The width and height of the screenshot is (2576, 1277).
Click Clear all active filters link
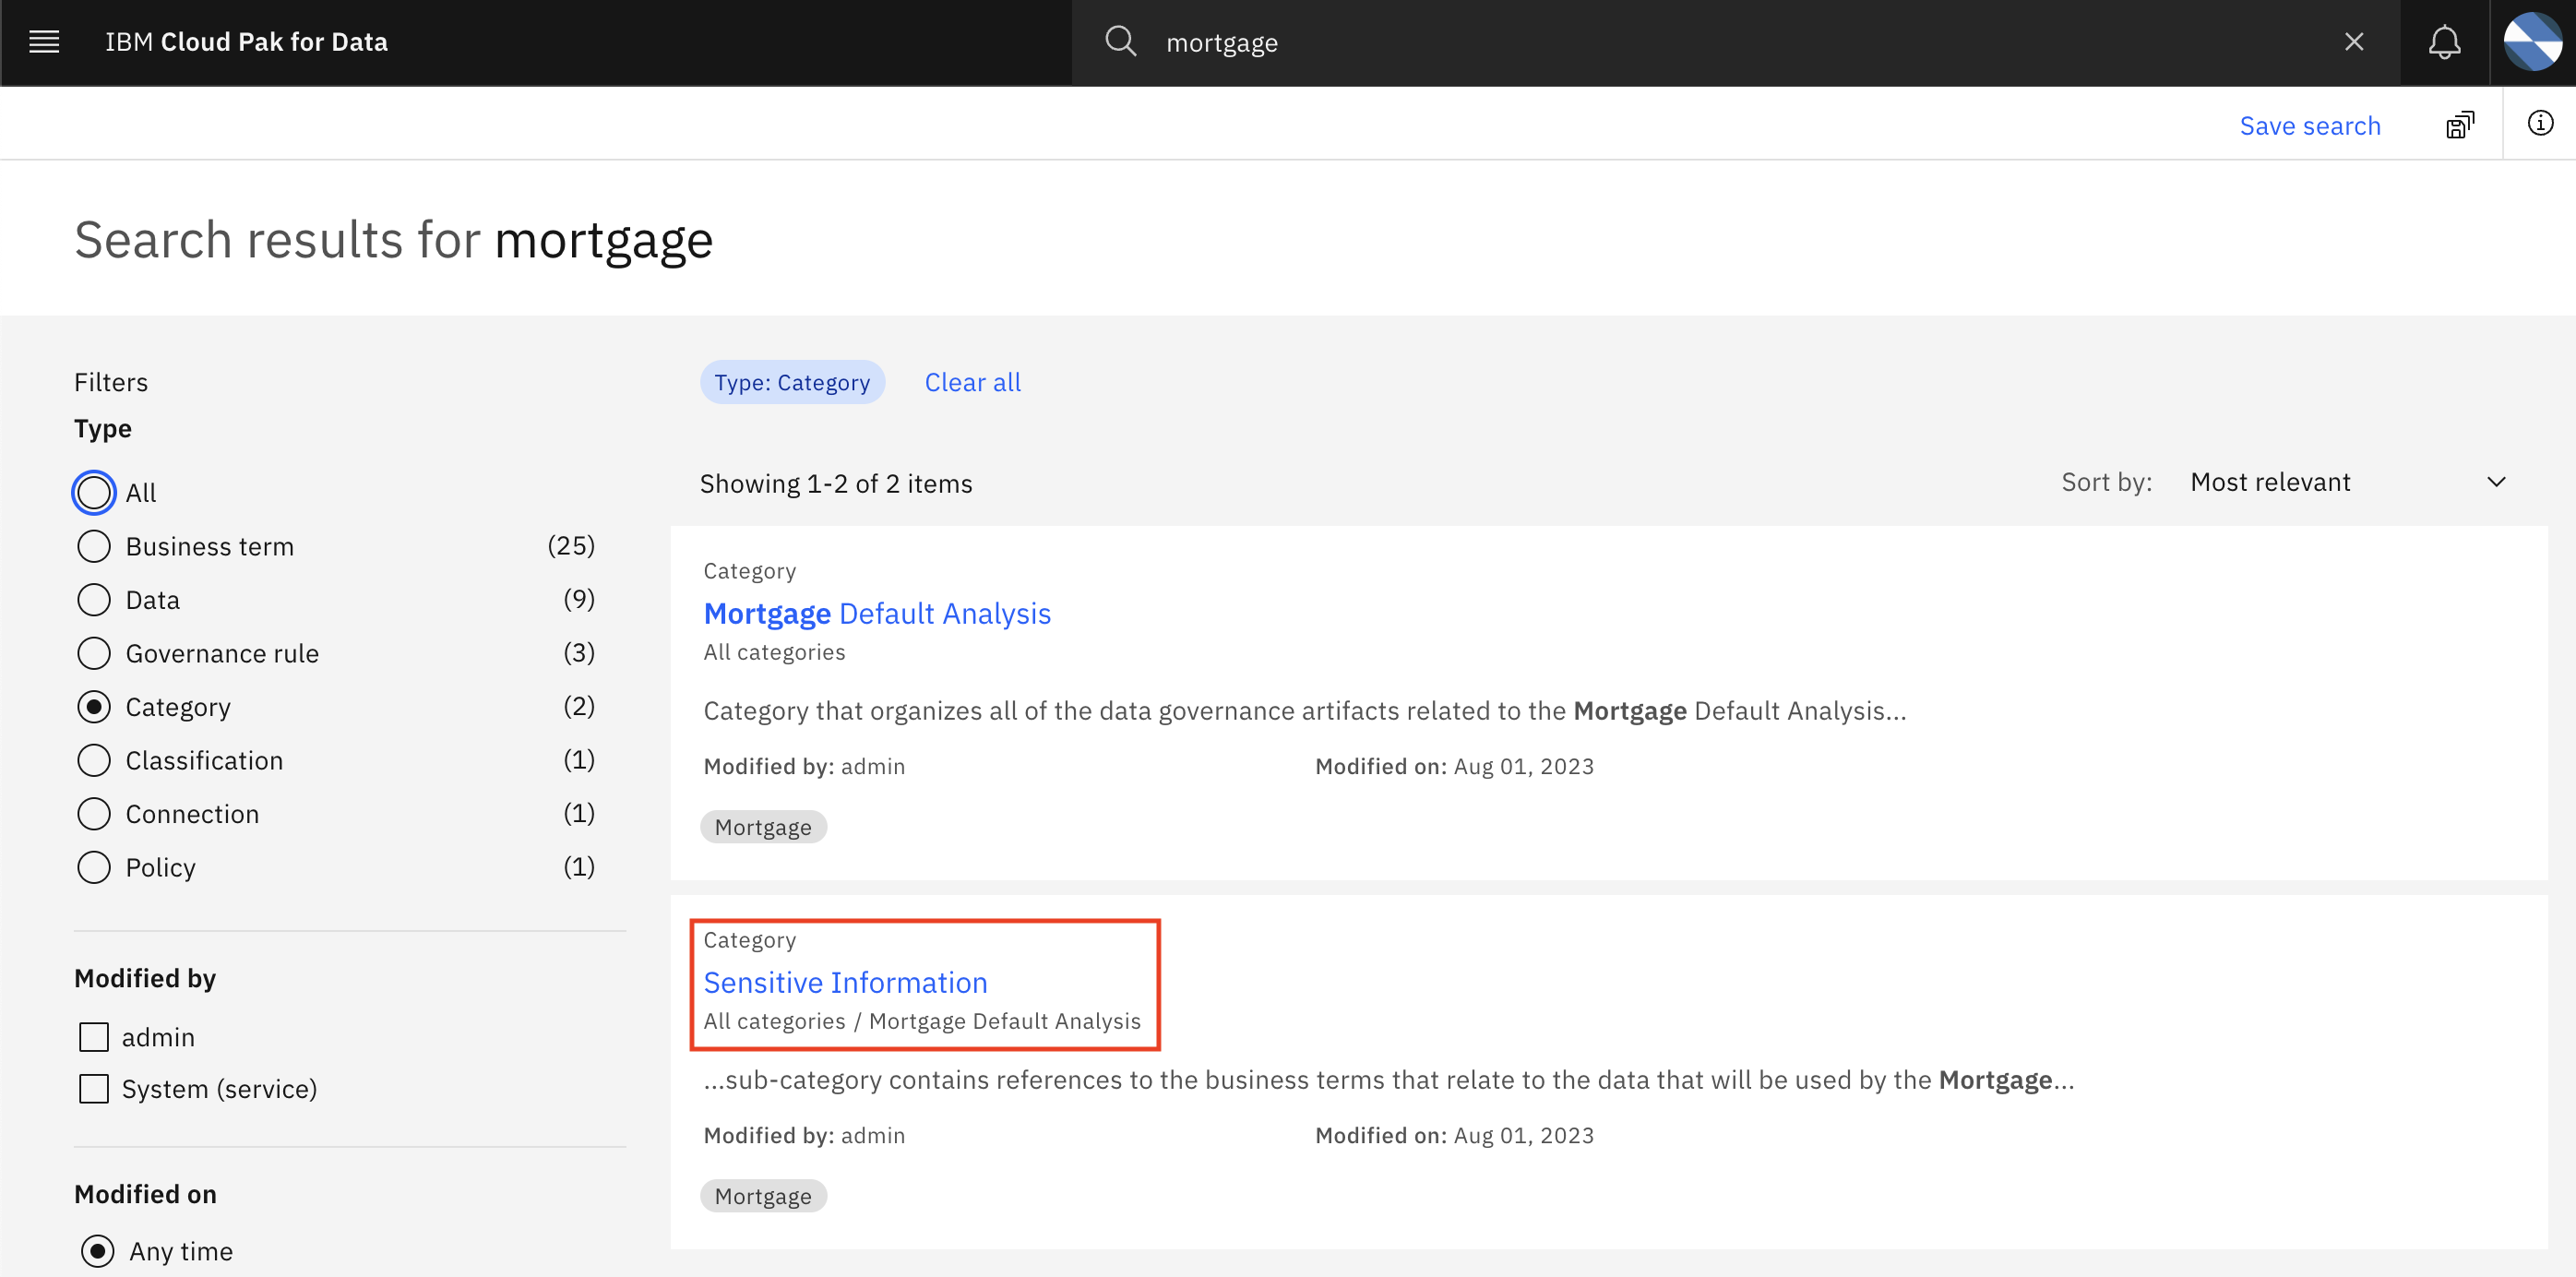[971, 381]
